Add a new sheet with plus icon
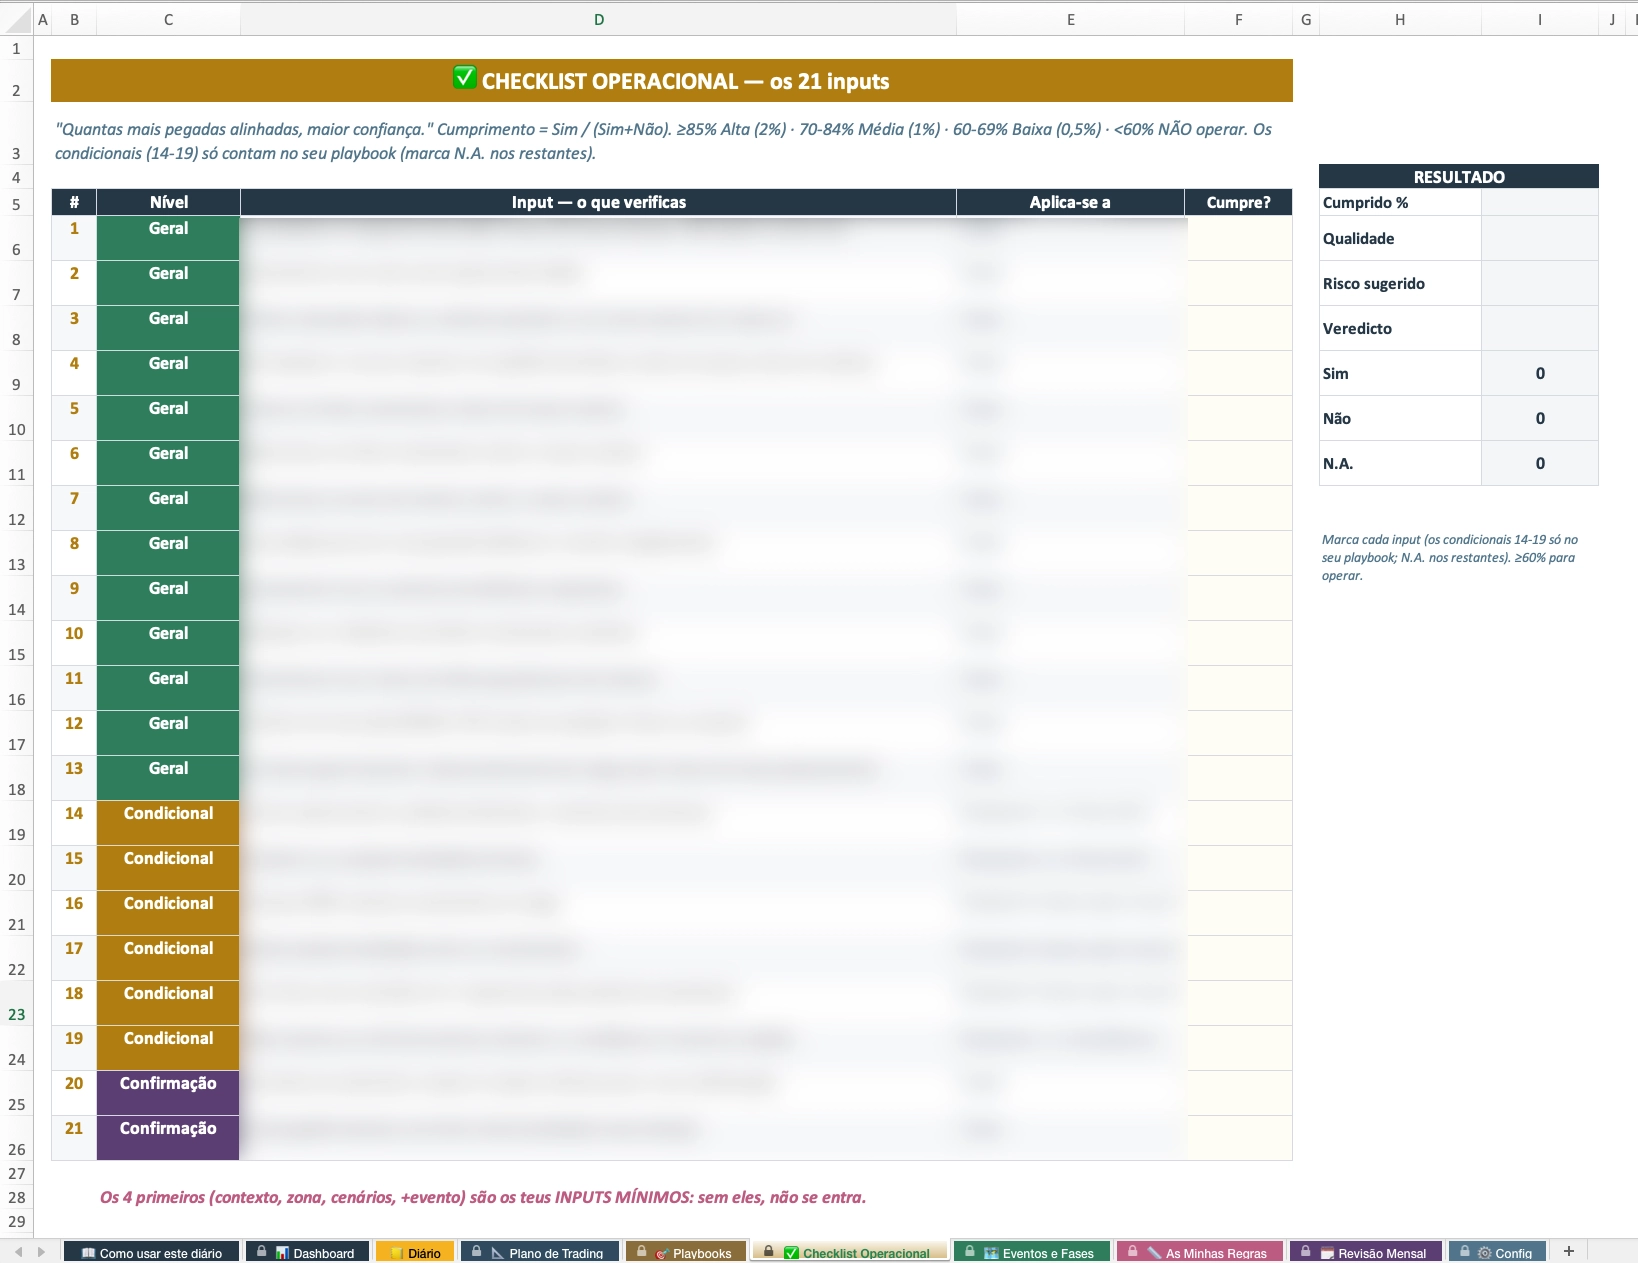This screenshot has height=1263, width=1638. pos(1569,1251)
